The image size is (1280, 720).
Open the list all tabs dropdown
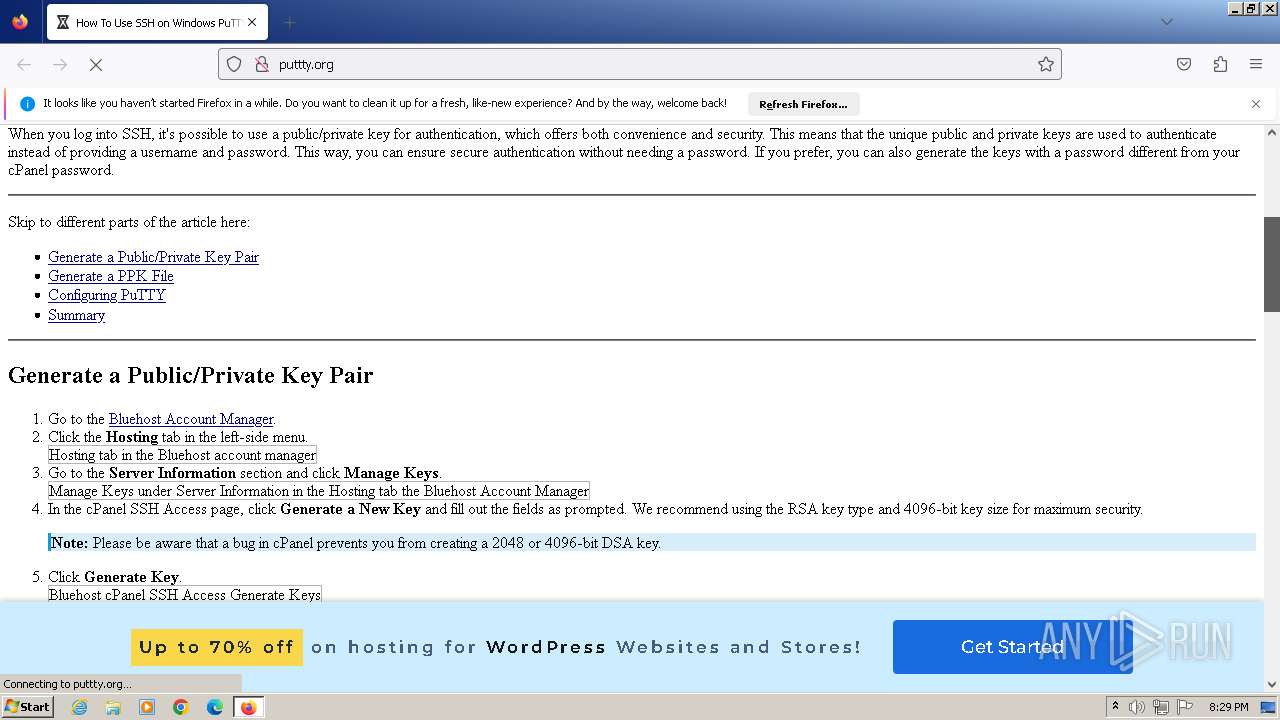pos(1166,22)
